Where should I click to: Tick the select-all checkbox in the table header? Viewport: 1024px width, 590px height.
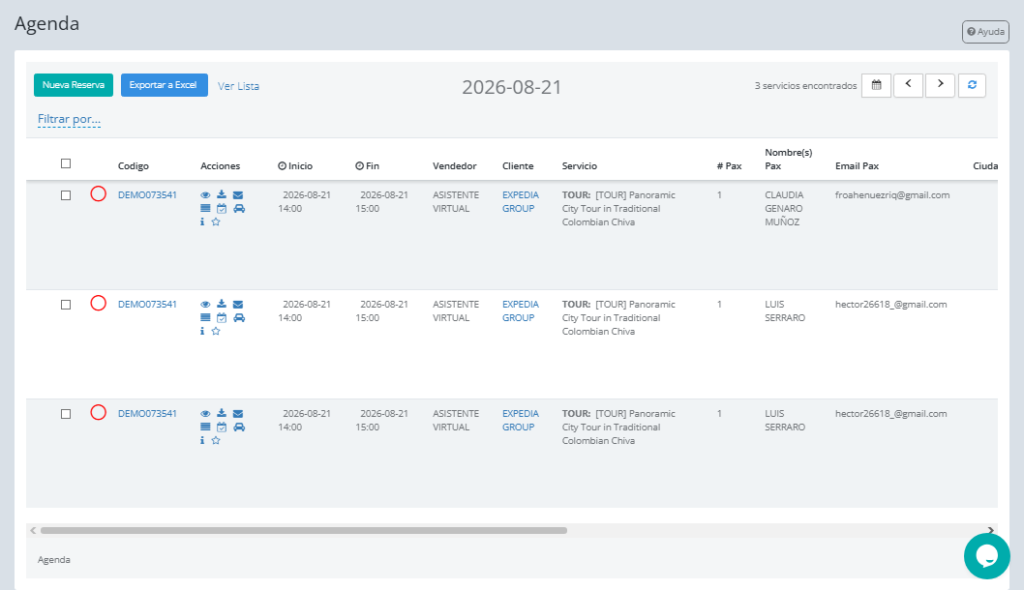(66, 163)
